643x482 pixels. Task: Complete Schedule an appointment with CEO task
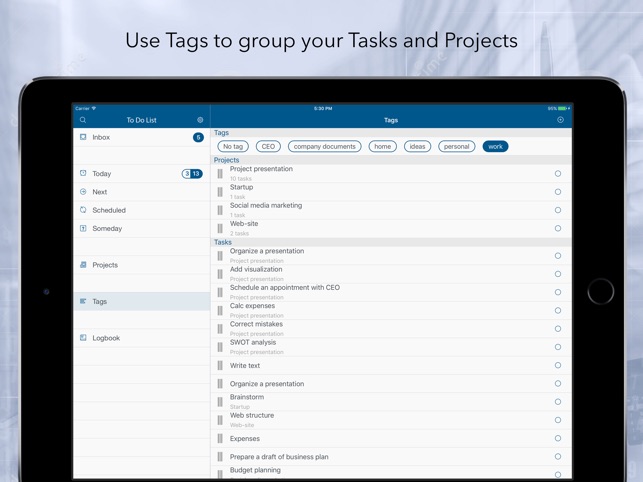(558, 292)
